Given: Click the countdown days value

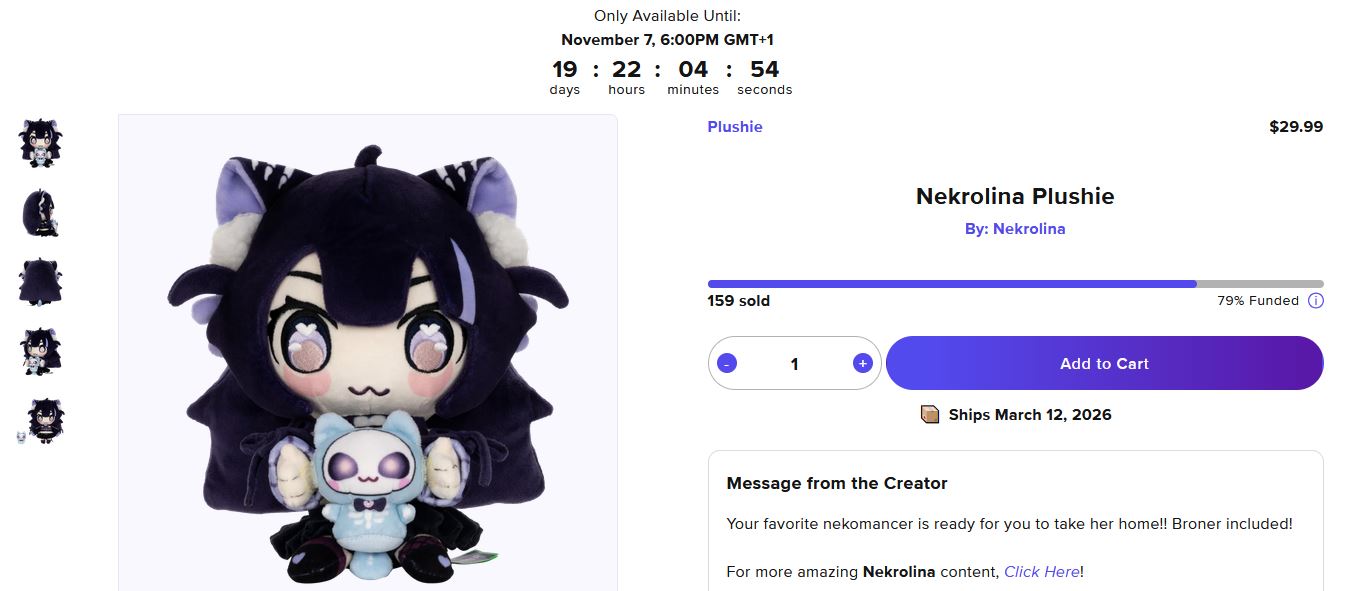Looking at the screenshot, I should pyautogui.click(x=565, y=69).
